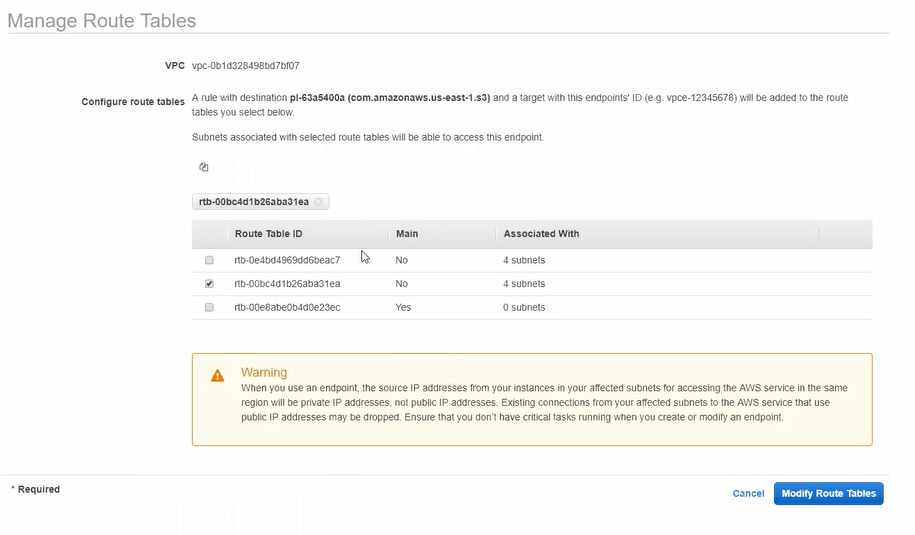
Task: Uncheck the rtb-00bc4d1b26aba31ea checkbox
Action: 209,284
